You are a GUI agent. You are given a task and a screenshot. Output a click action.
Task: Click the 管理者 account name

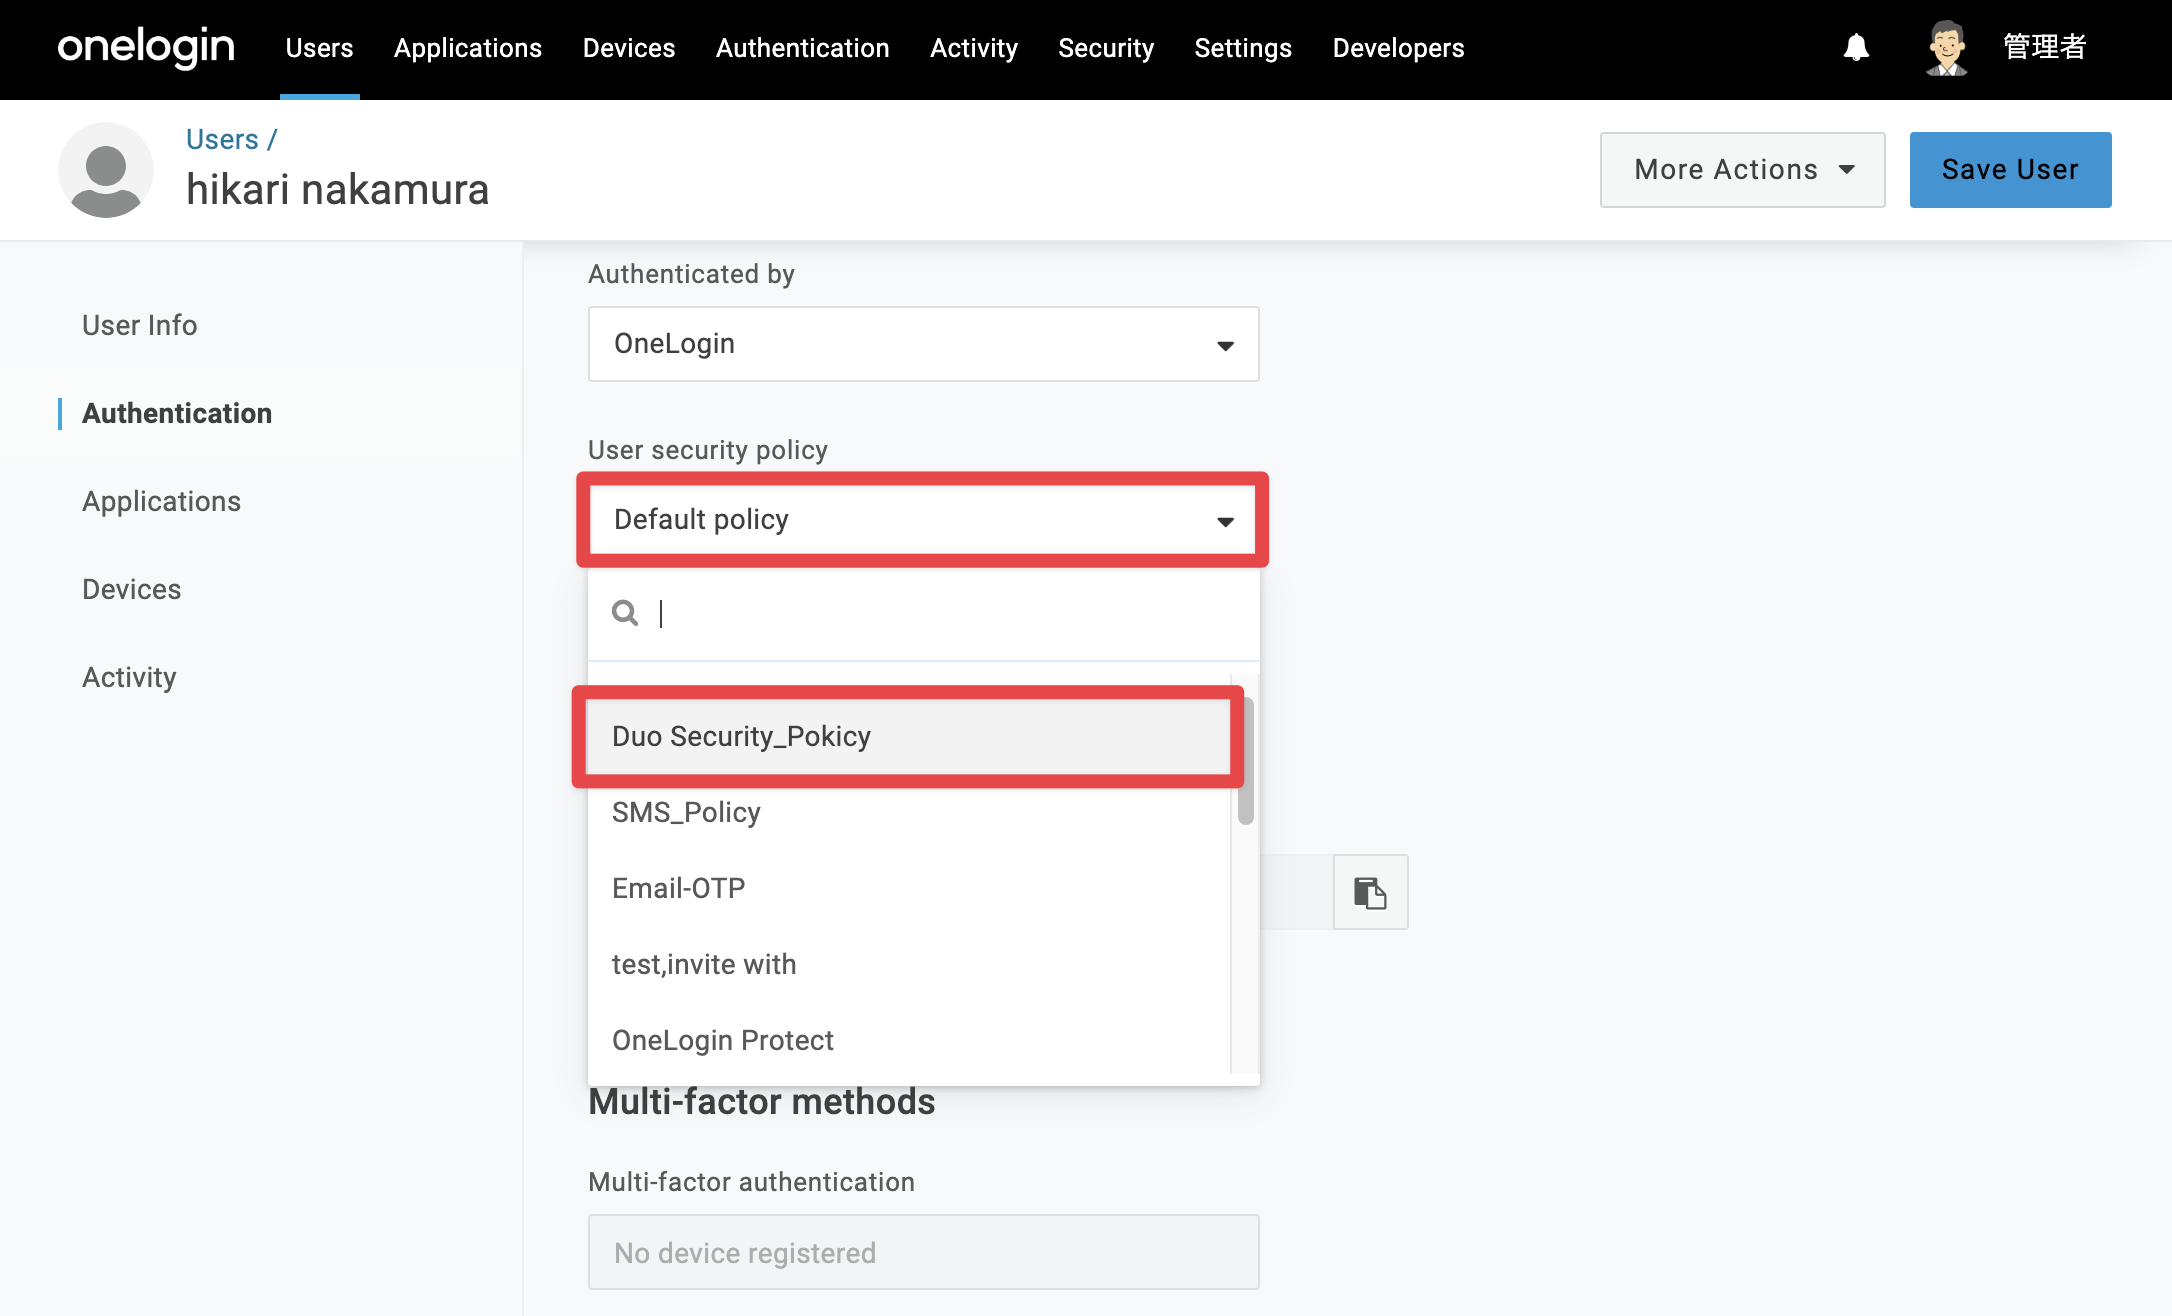[2045, 47]
